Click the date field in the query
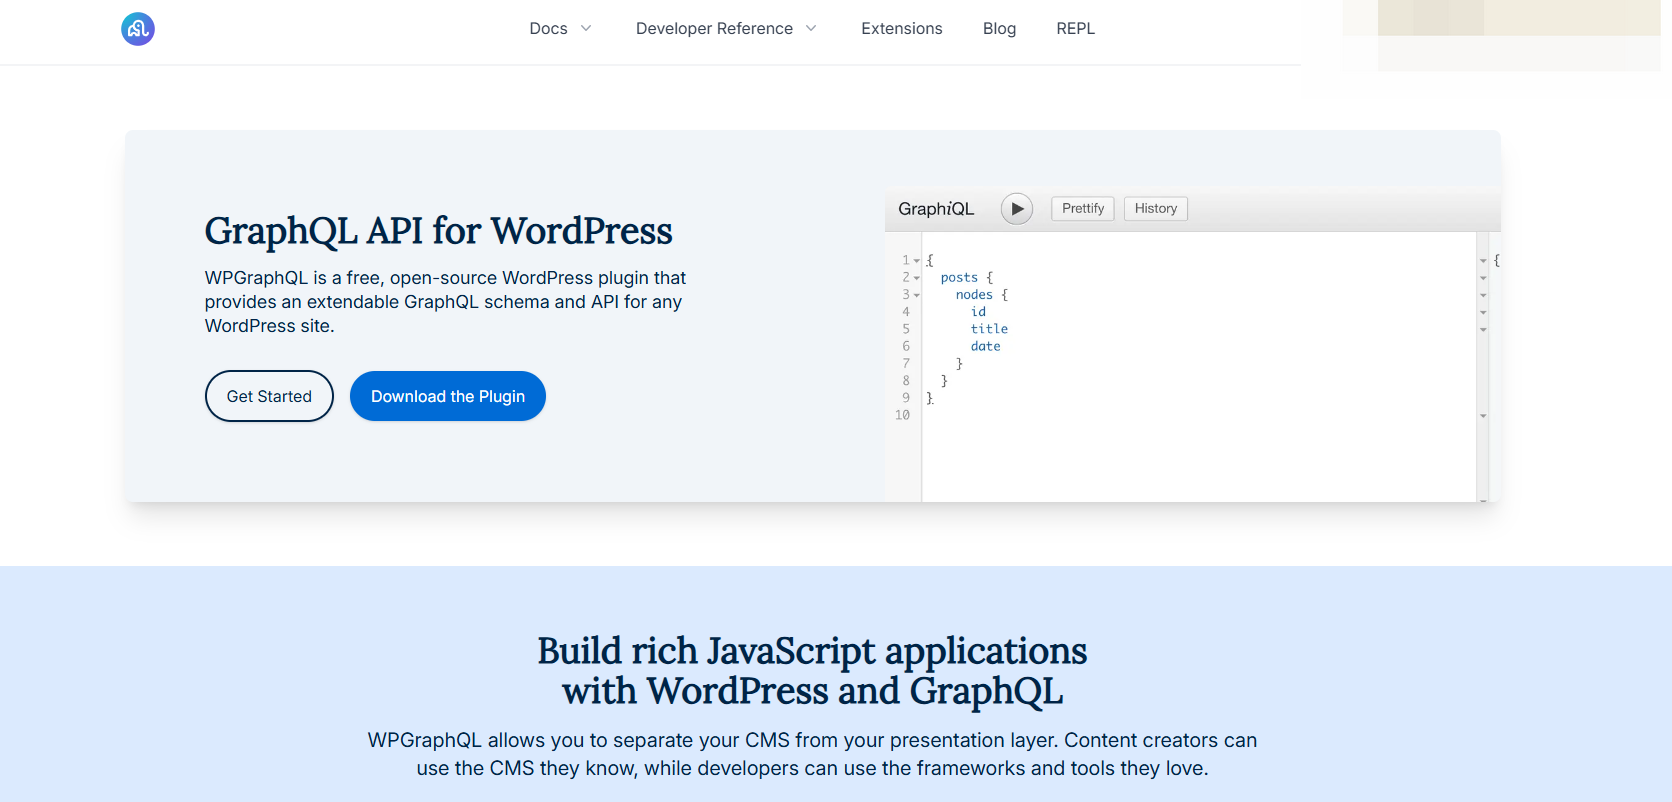 (985, 347)
